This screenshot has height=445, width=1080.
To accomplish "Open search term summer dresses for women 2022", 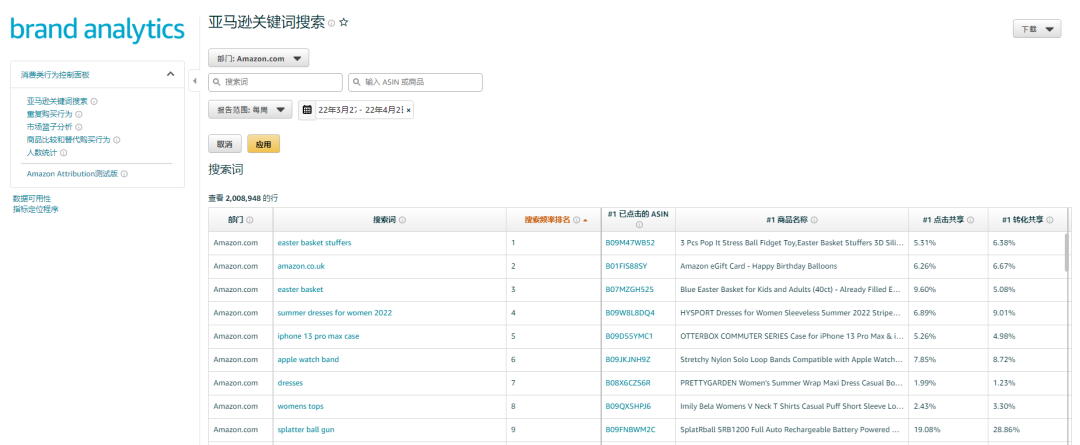I will pos(335,313).
